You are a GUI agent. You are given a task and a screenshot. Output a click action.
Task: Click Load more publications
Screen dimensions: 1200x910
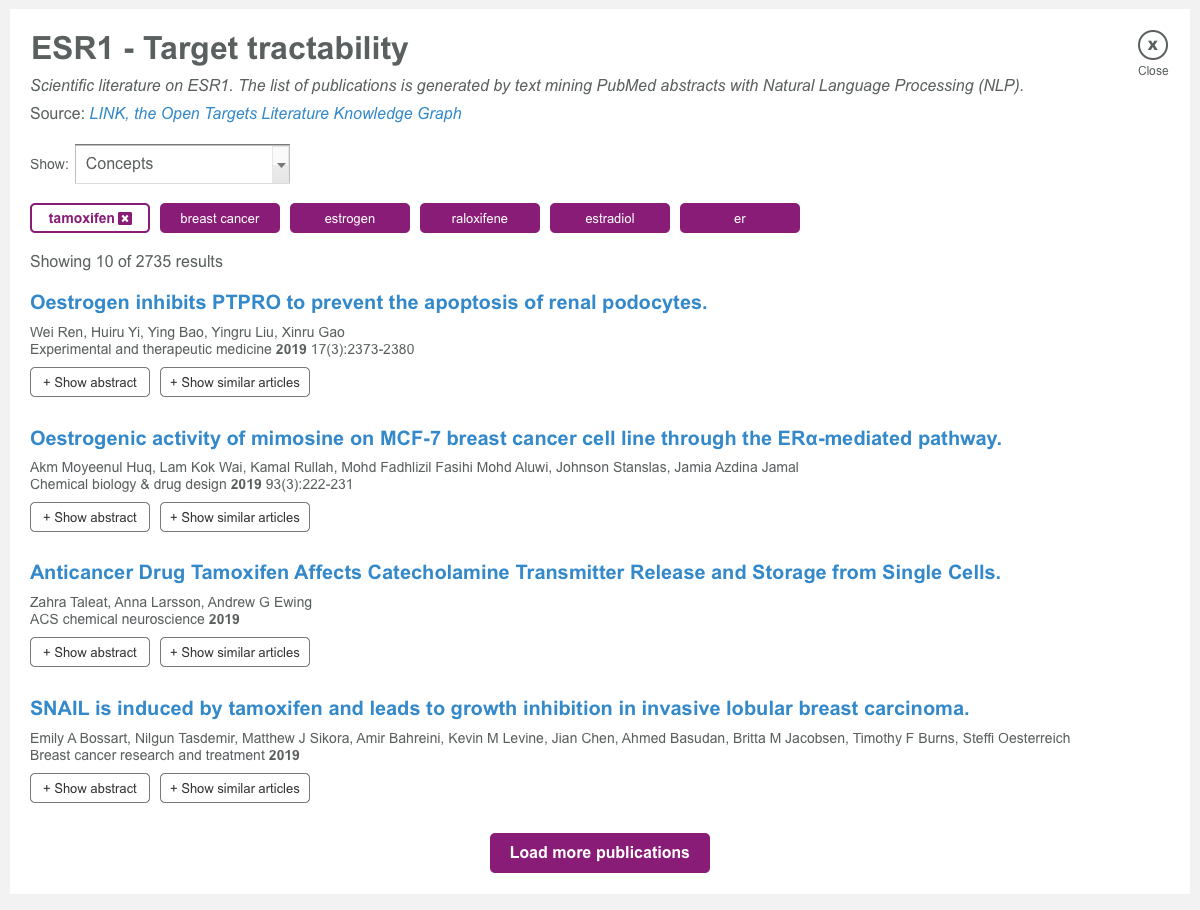click(x=599, y=852)
